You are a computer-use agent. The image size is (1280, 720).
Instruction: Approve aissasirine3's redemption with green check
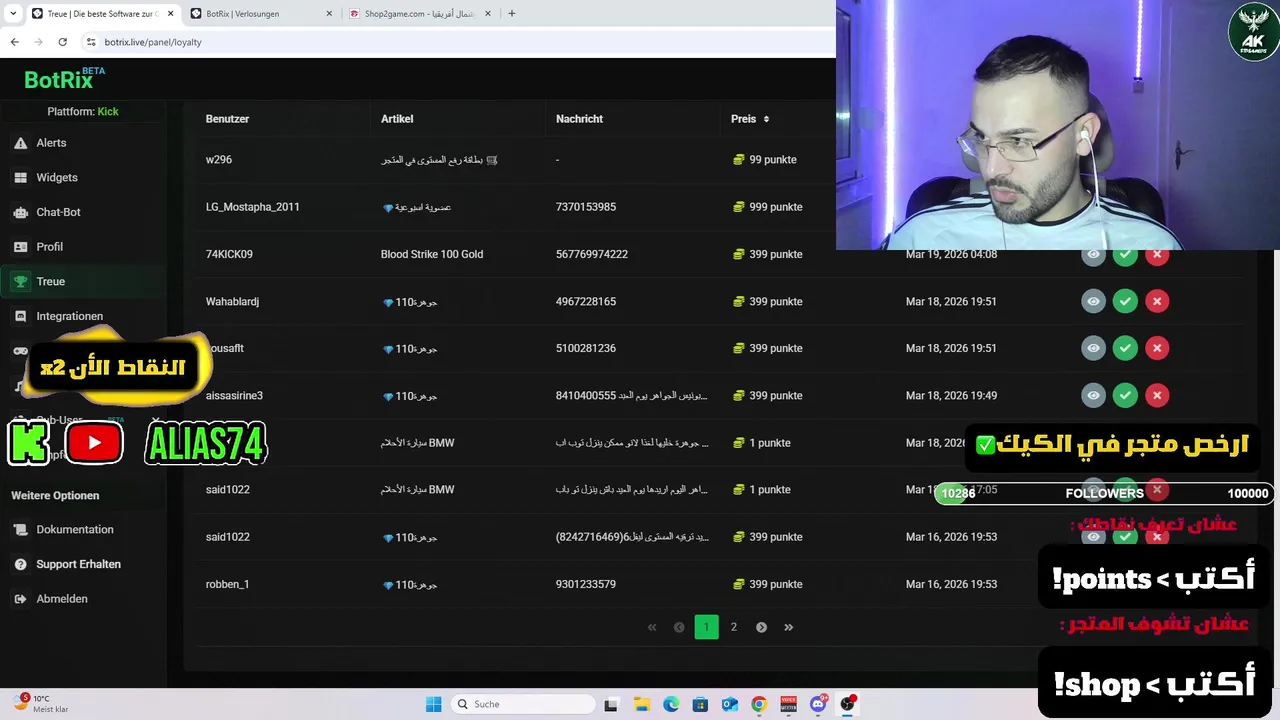click(1125, 395)
